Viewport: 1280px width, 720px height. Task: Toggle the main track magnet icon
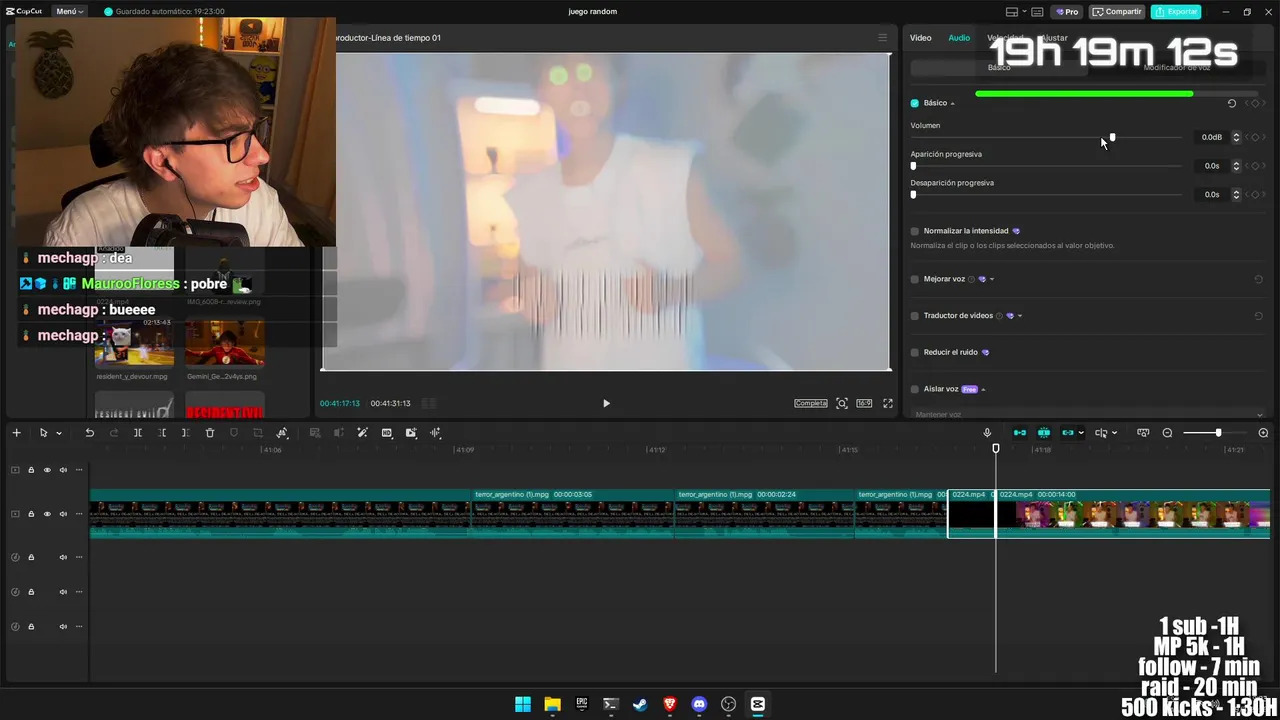[1020, 433]
